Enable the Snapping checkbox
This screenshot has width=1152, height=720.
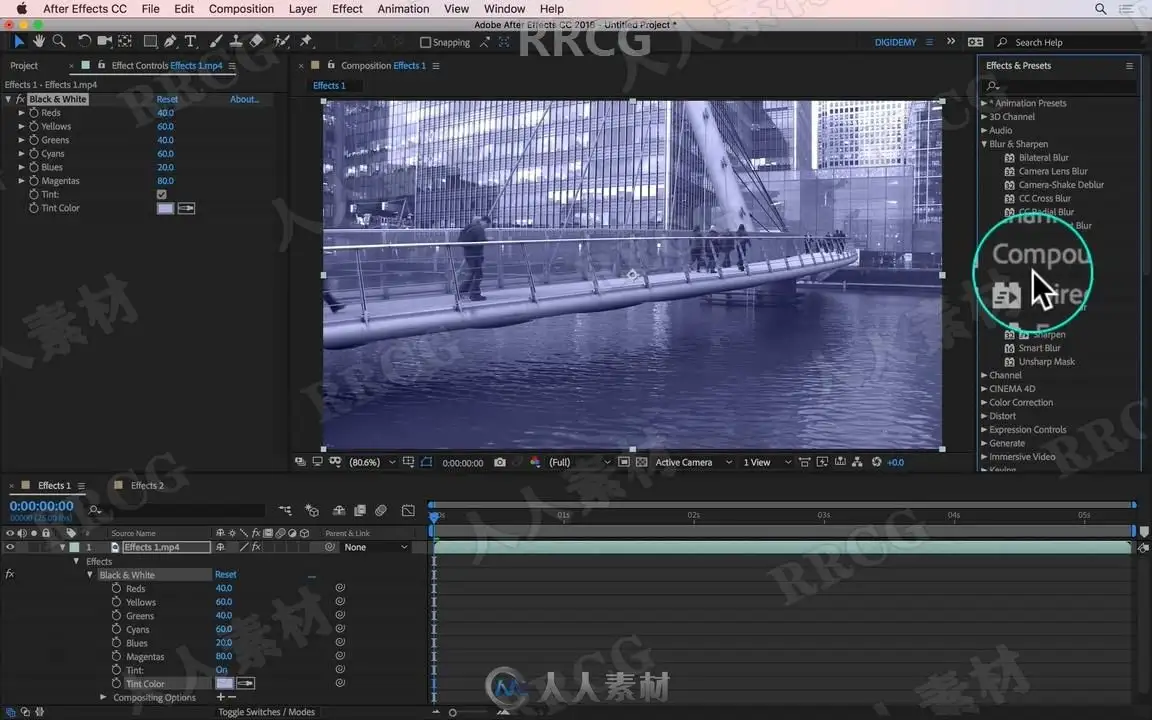(x=425, y=42)
